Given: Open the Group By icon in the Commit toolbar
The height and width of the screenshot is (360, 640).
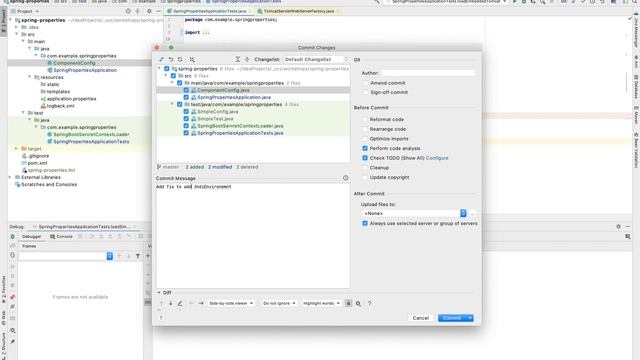Looking at the screenshot, I should (192, 60).
